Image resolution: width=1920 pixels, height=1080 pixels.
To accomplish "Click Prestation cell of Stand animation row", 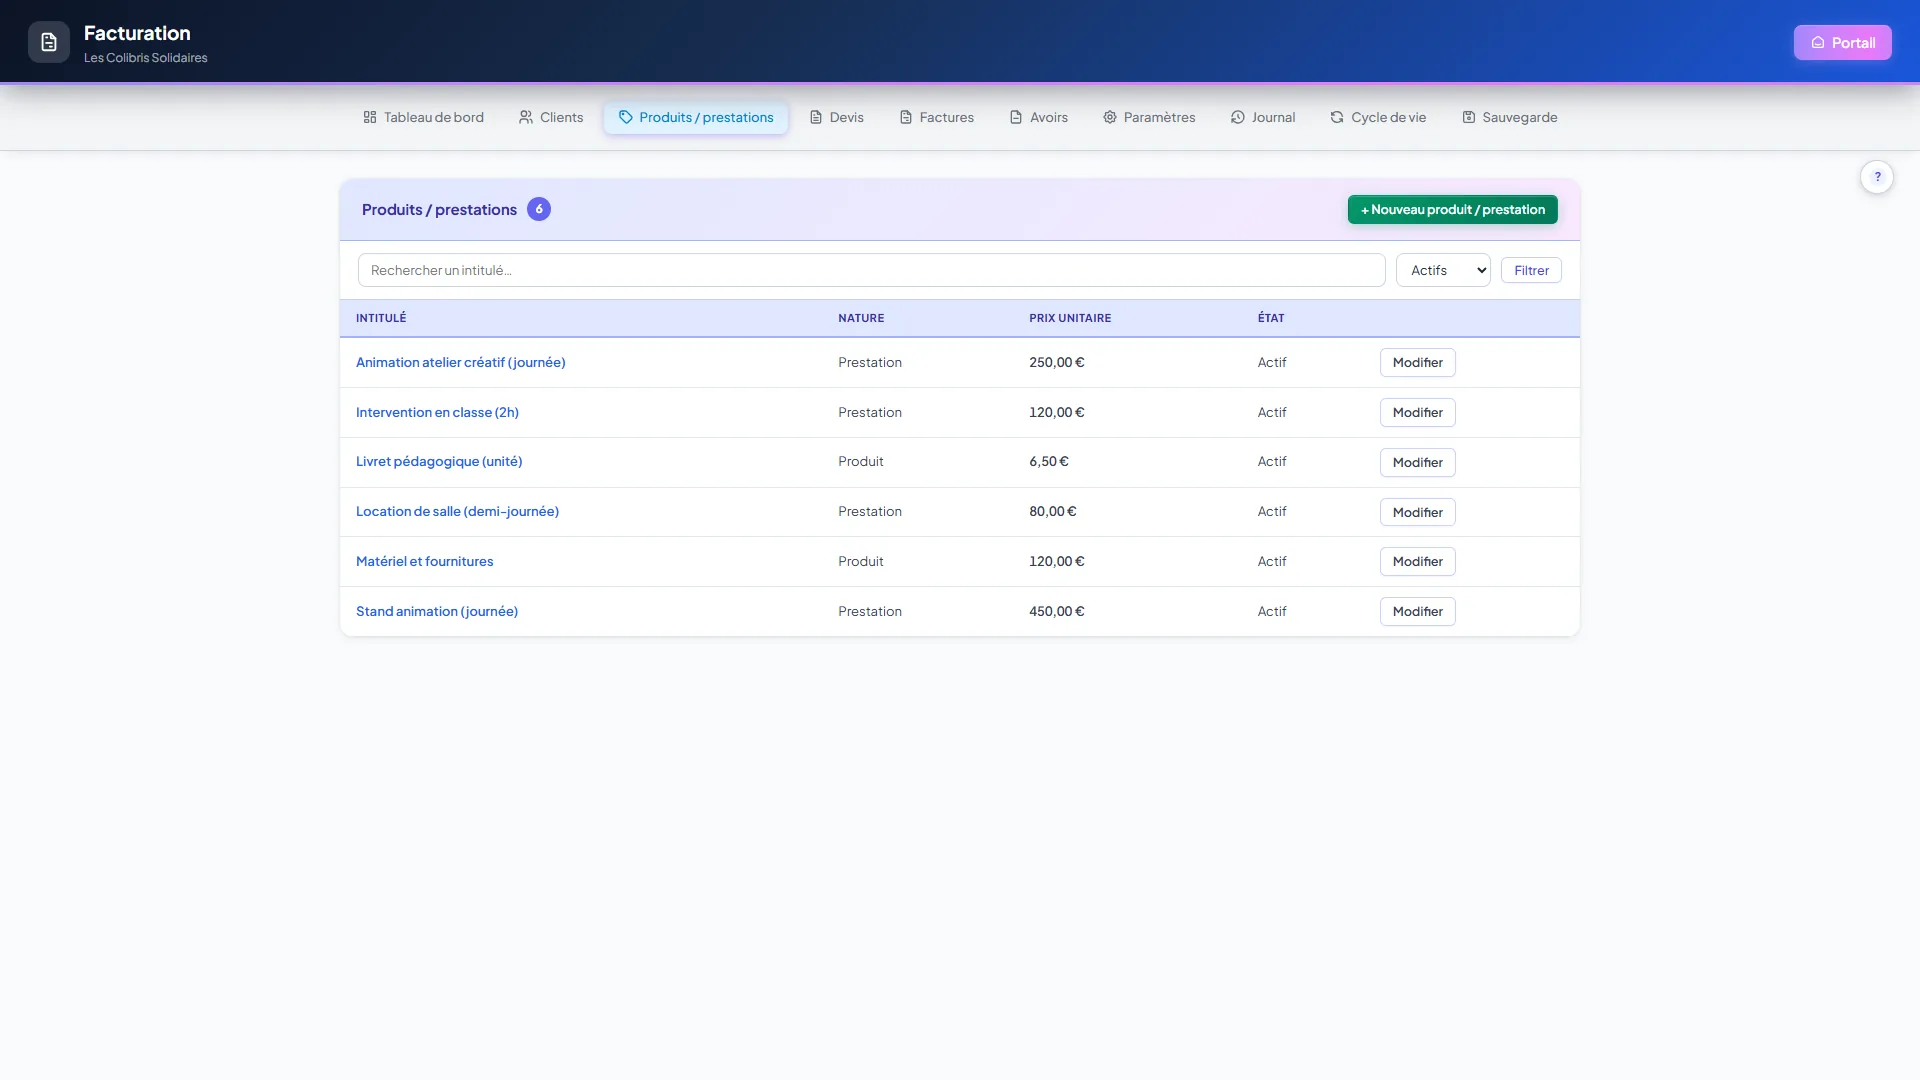I will click(x=869, y=611).
